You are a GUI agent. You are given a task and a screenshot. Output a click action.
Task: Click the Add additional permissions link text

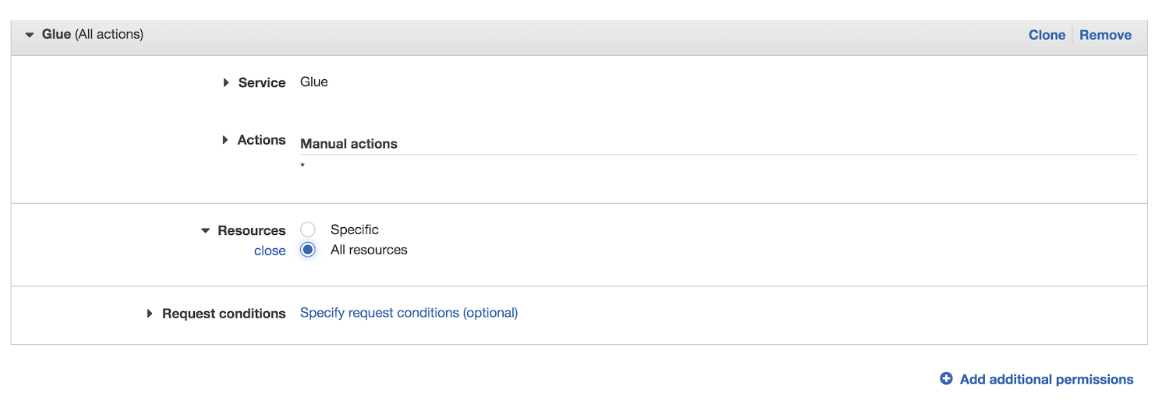click(1046, 379)
